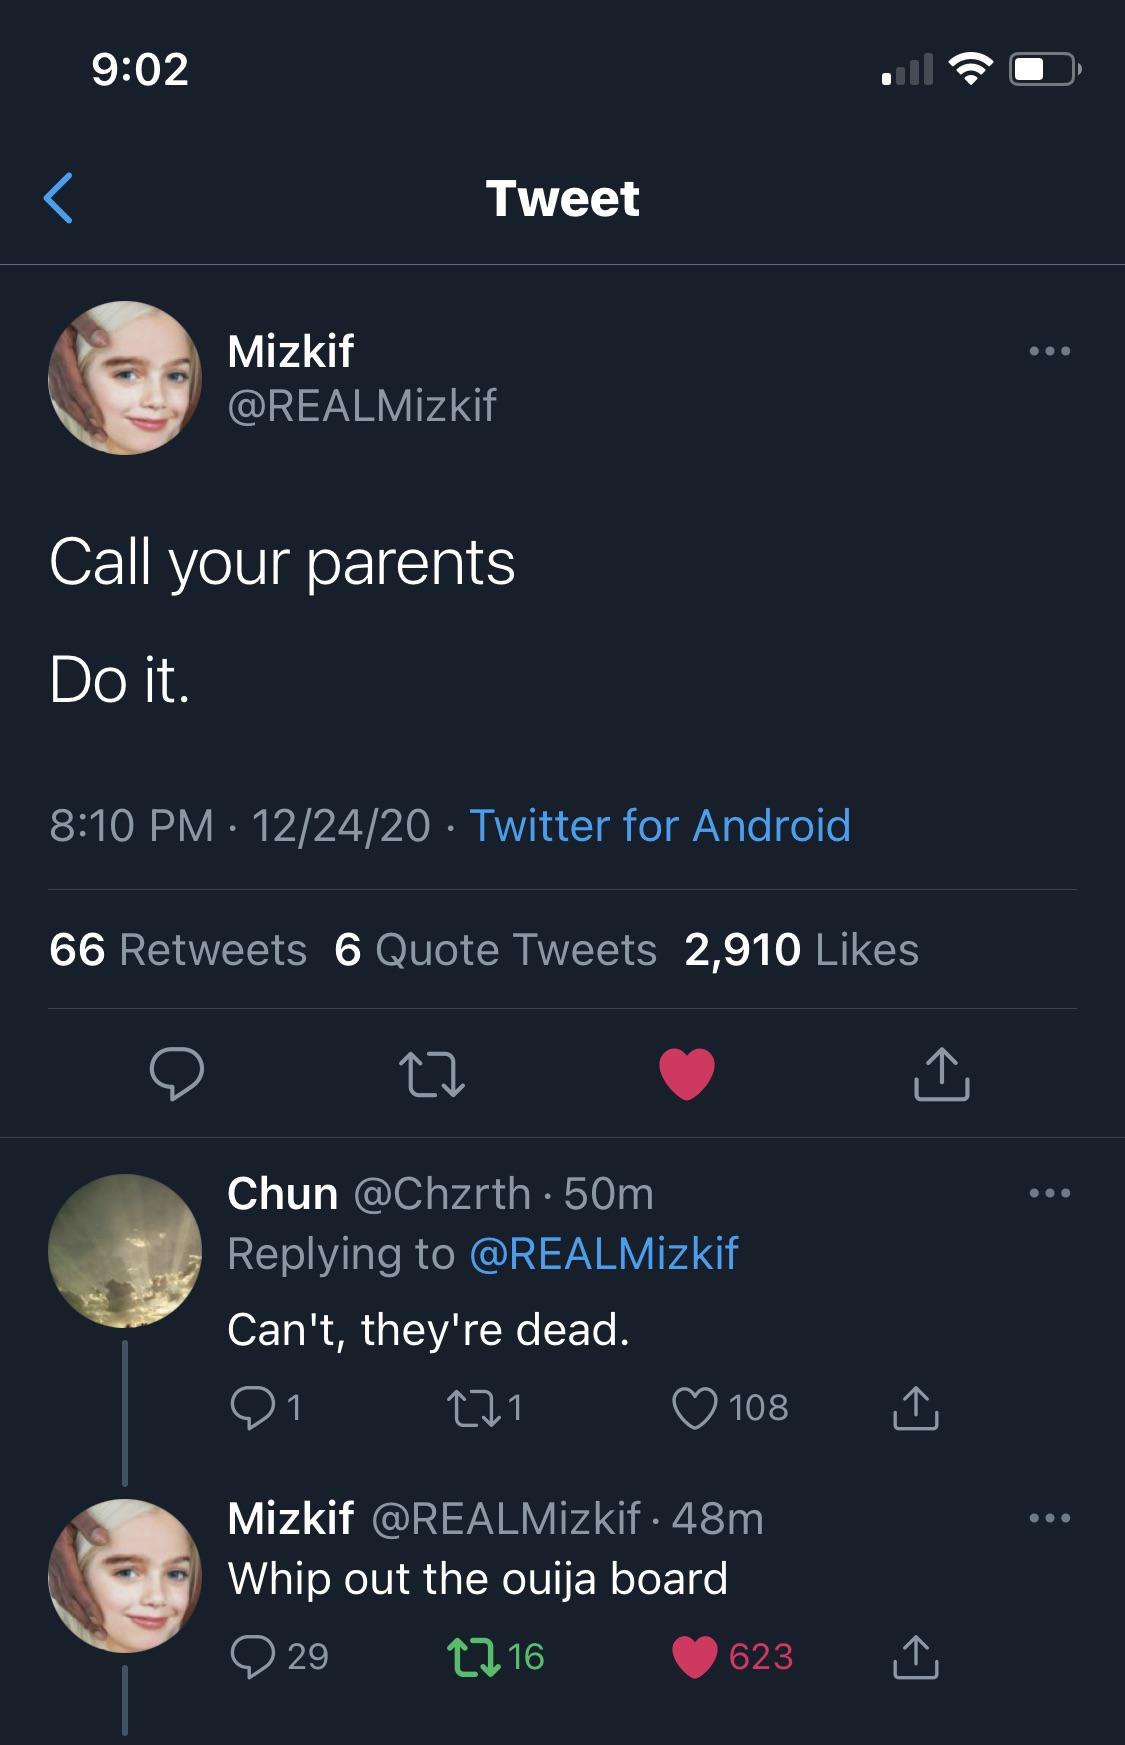This screenshot has height=1745, width=1125.
Task: View the 66 Retweets list
Action: [178, 950]
